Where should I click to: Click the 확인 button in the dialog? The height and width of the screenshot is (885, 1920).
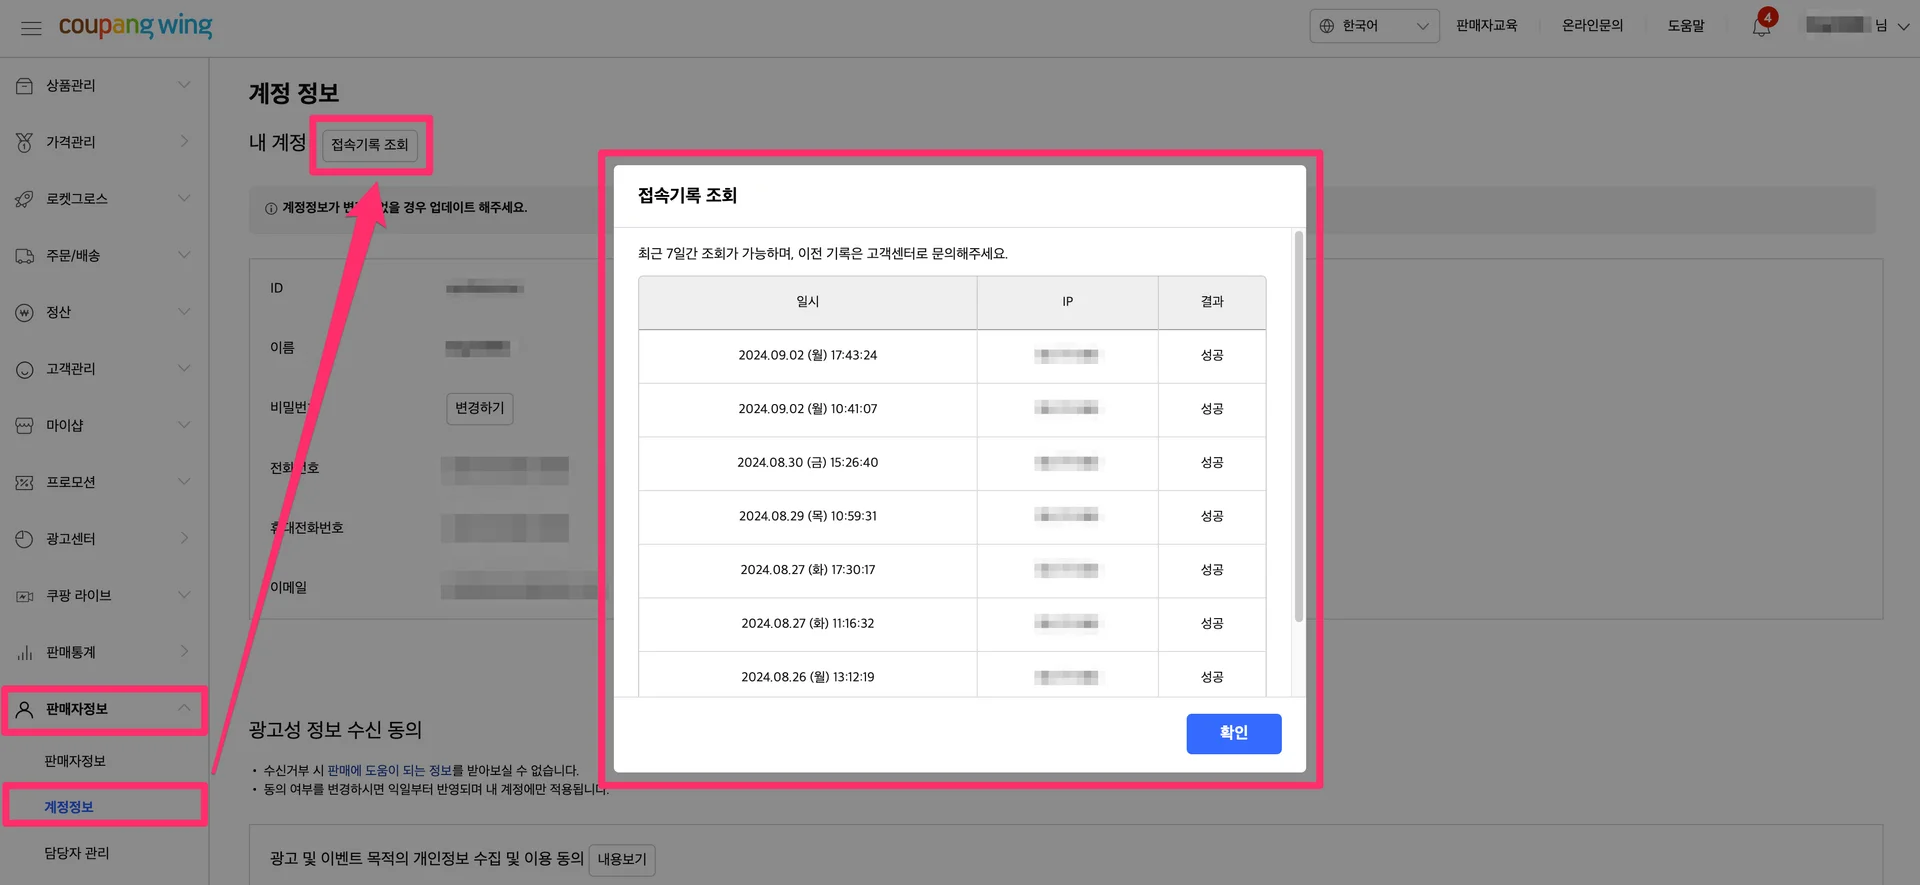point(1234,734)
